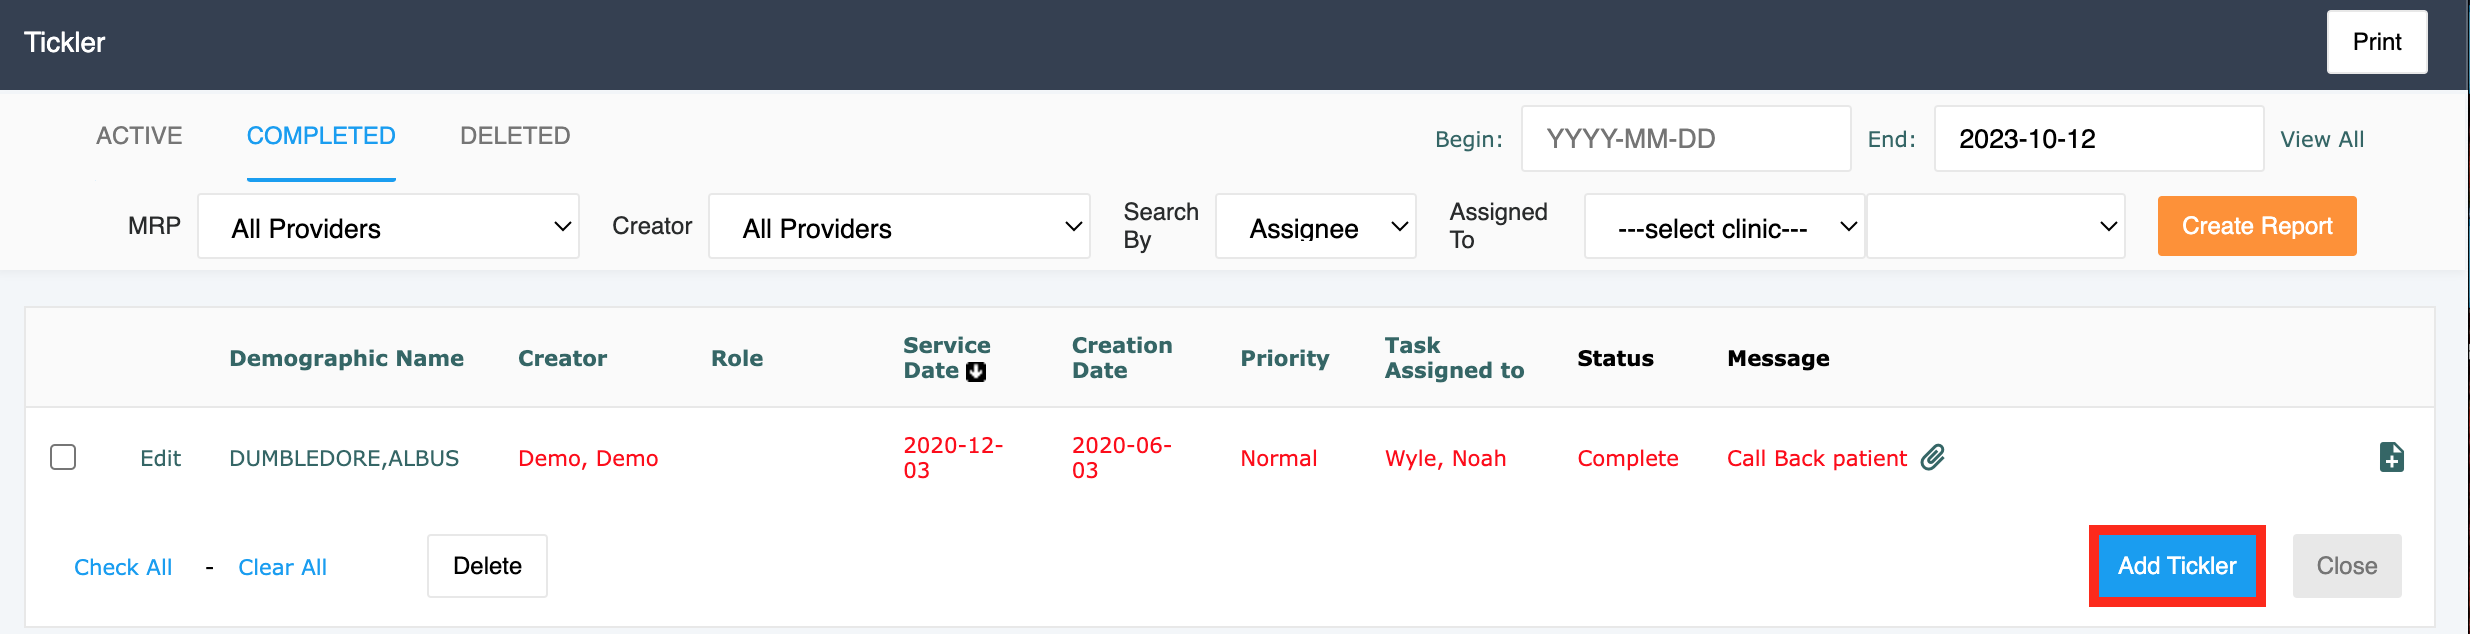
Task: Select the COMPLETED tab
Action: click(321, 136)
